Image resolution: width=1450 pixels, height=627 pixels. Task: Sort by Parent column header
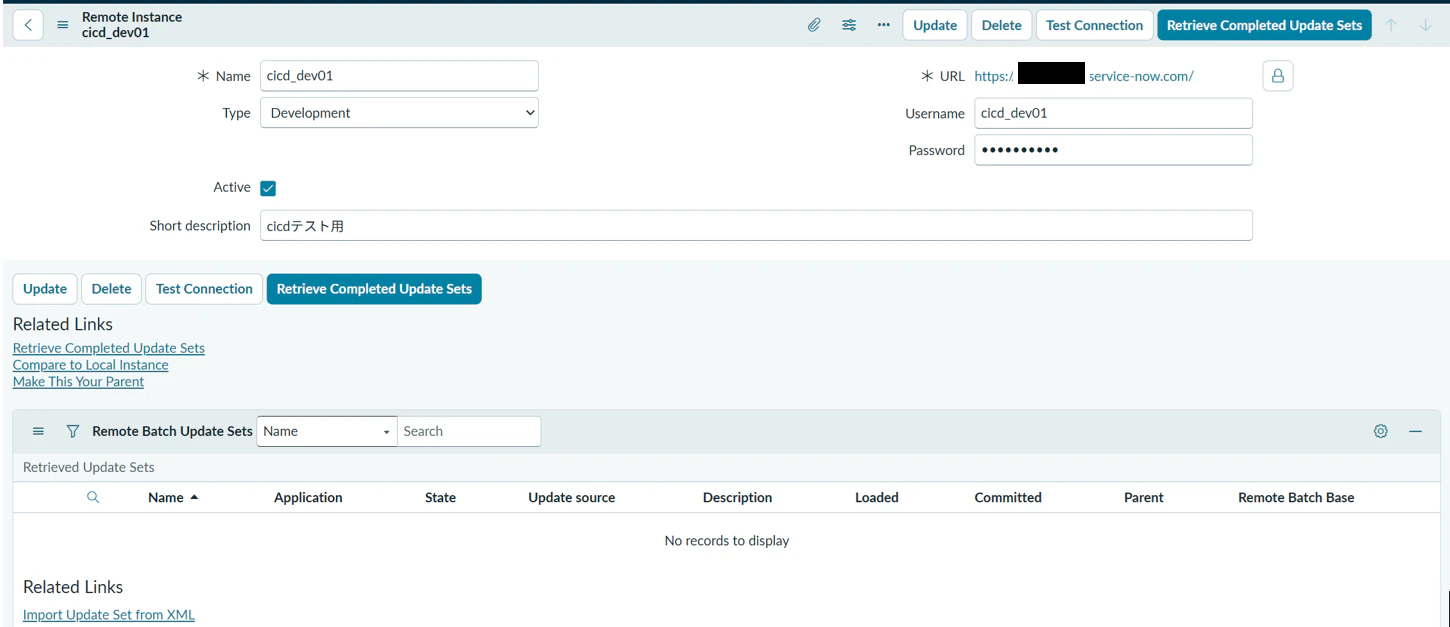(1144, 497)
